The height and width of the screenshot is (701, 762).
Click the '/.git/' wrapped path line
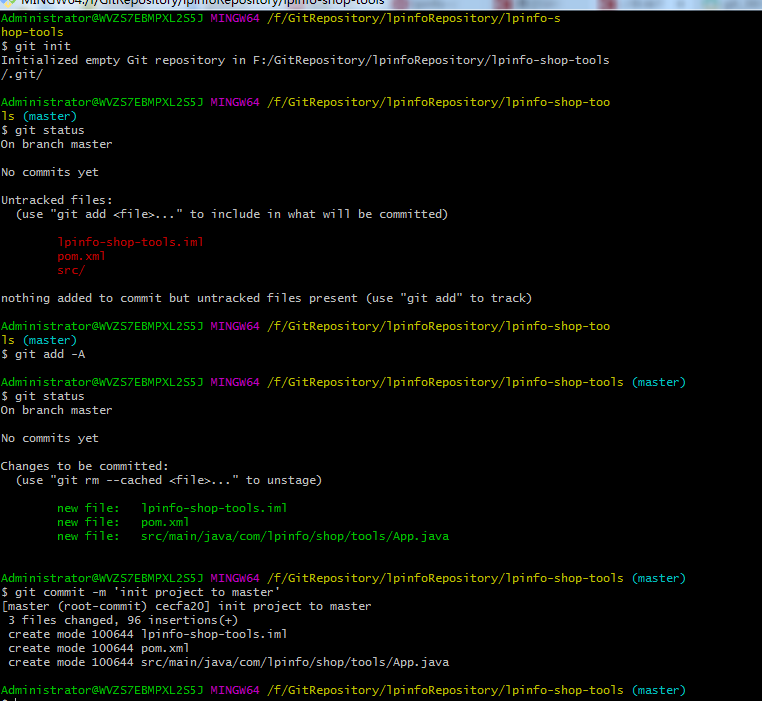[22, 74]
